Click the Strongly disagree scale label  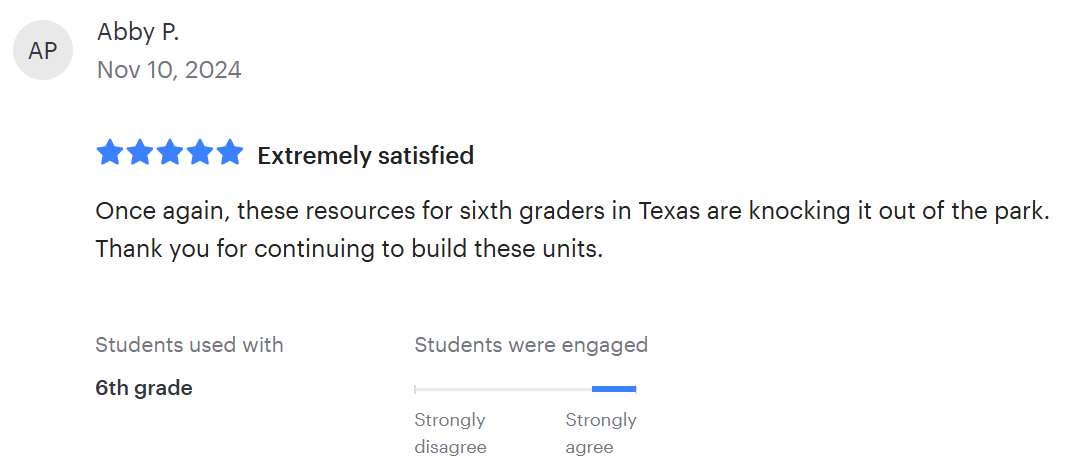point(450,433)
